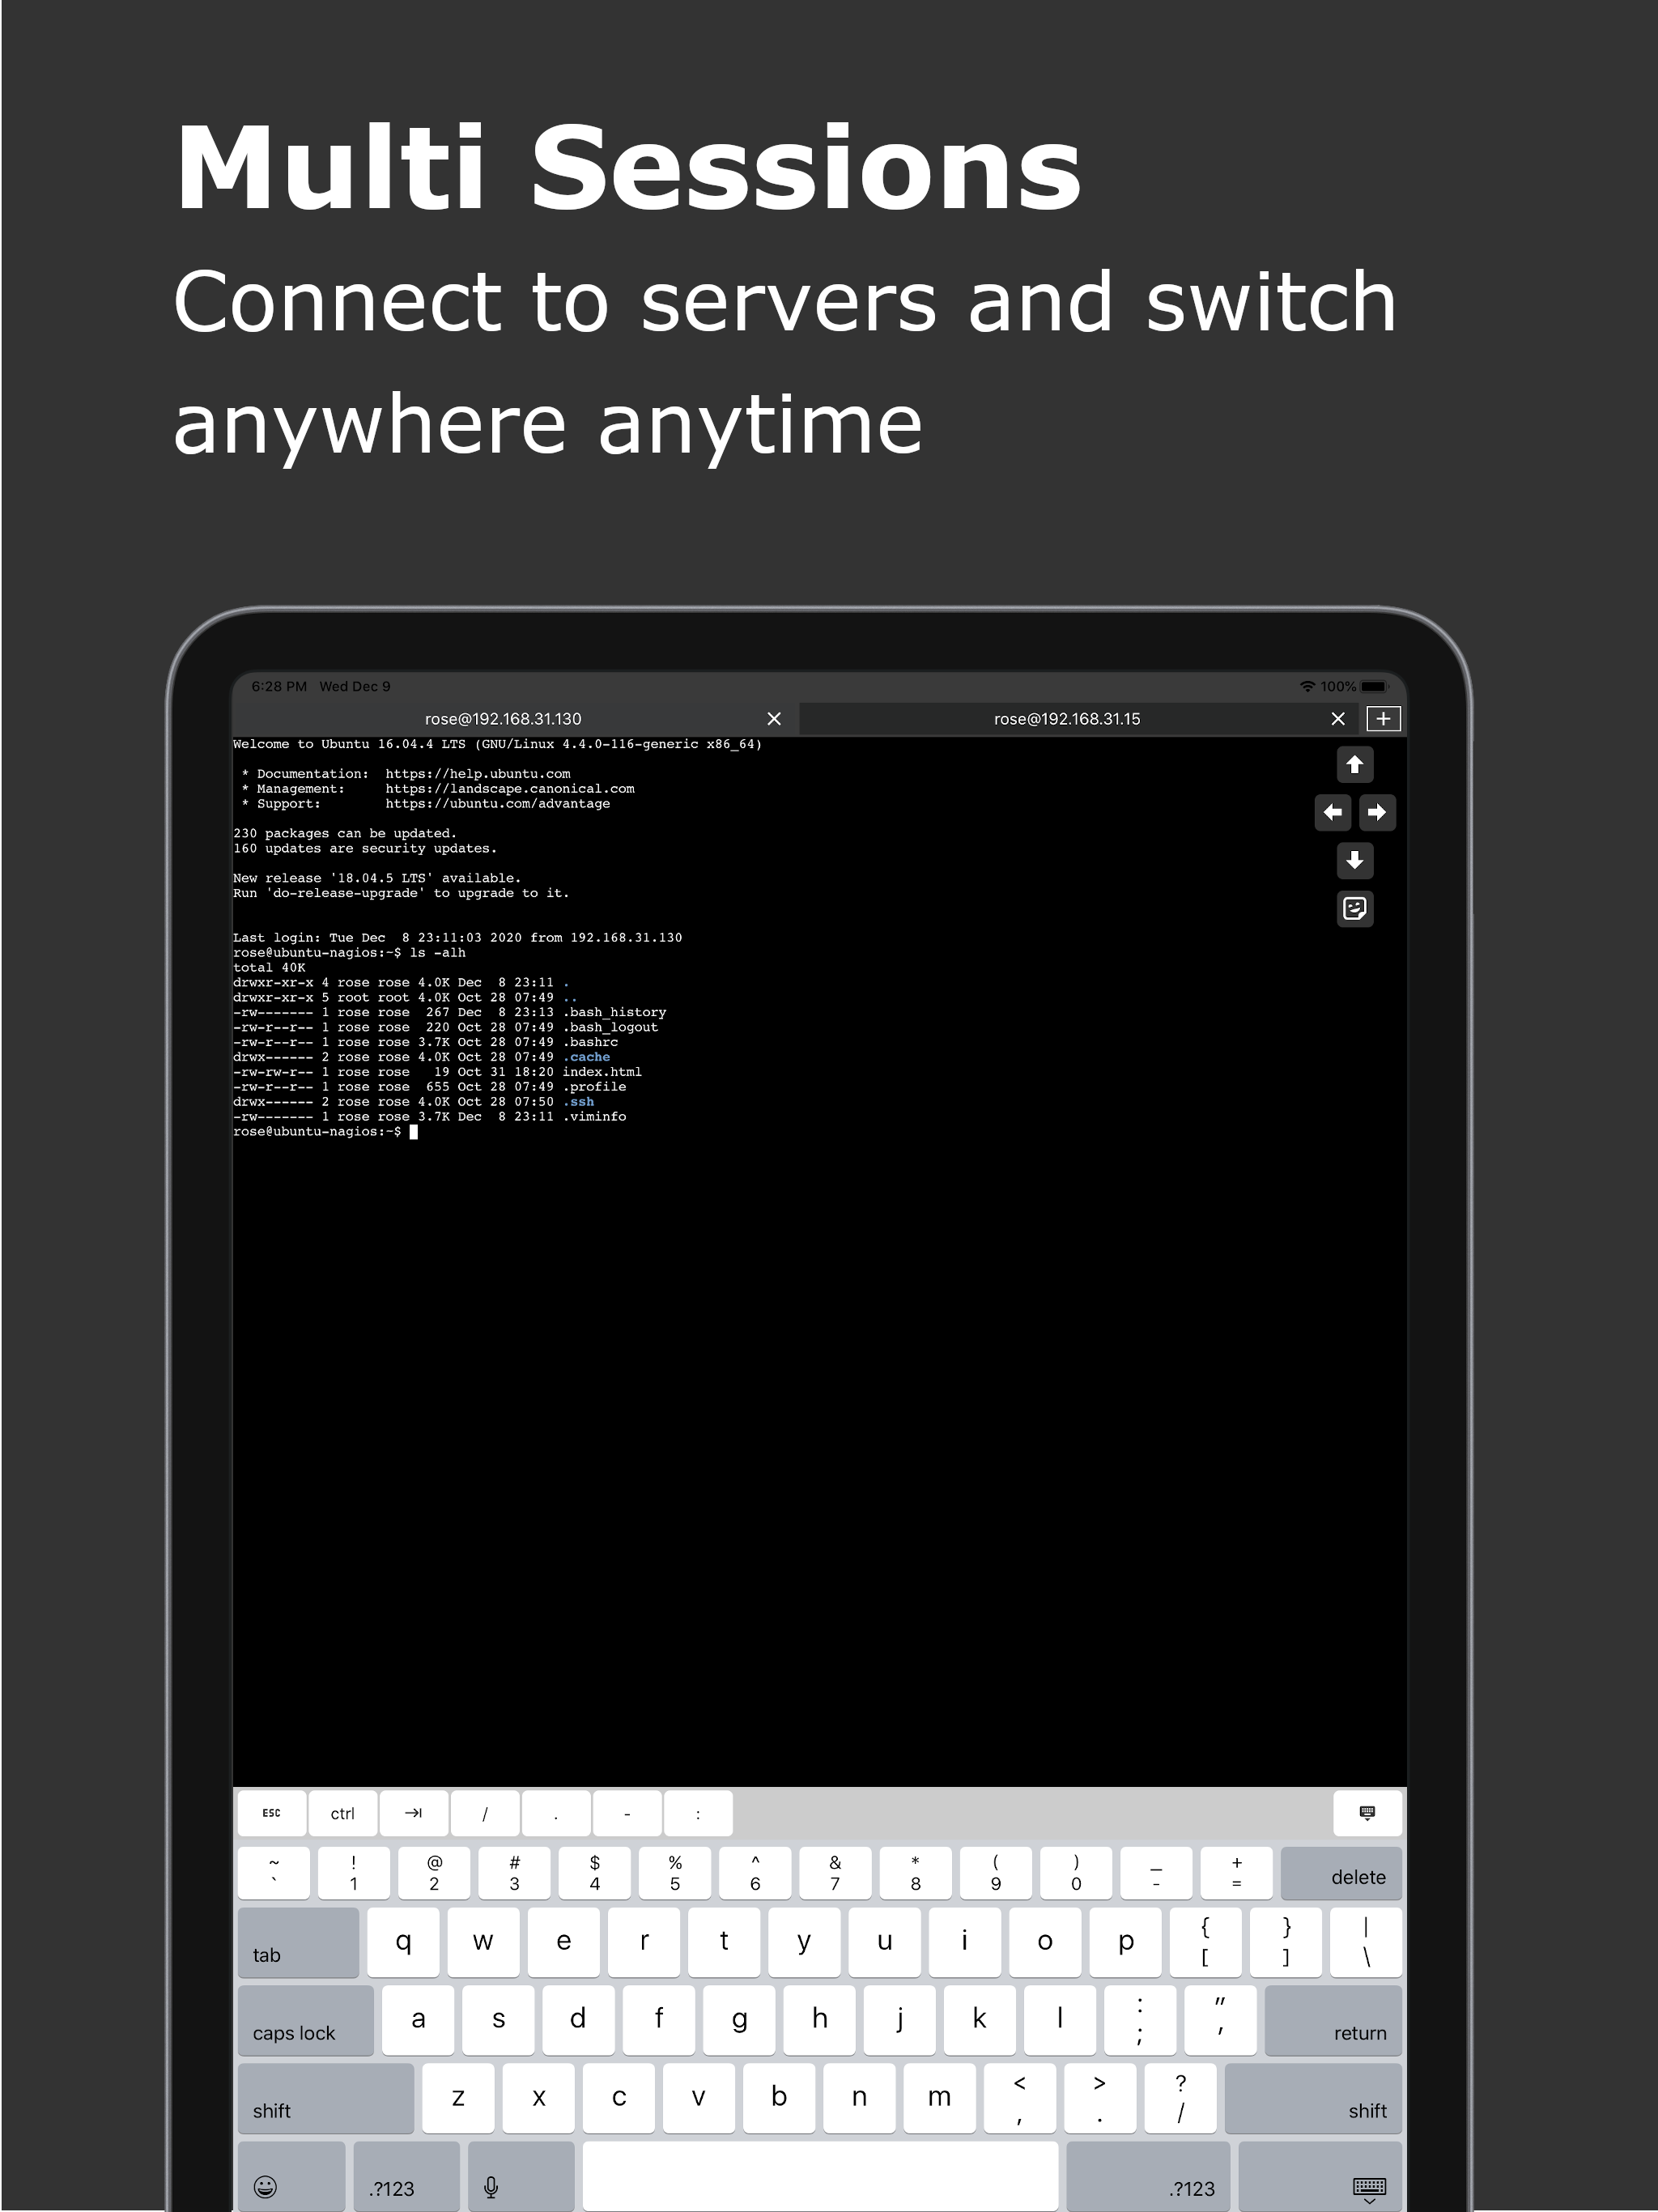
Task: Hide keyboard using accessory bar icon
Action: click(1367, 1813)
